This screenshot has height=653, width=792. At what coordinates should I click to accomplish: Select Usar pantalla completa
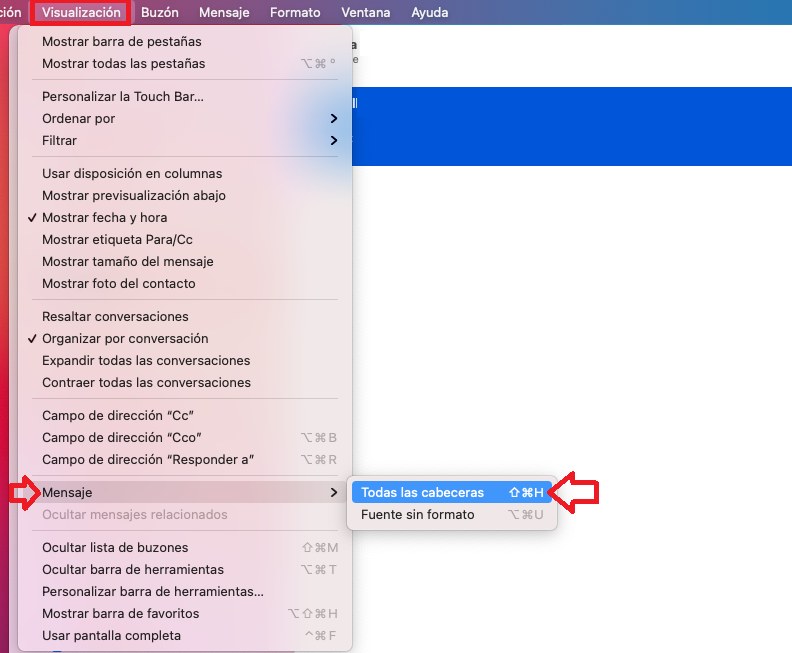point(185,635)
